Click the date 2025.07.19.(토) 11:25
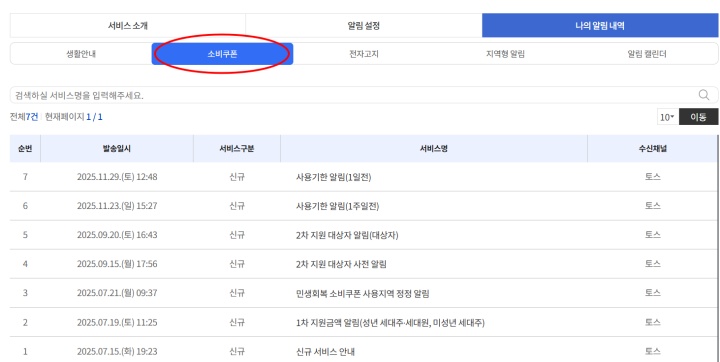The image size is (720, 362). click(117, 322)
